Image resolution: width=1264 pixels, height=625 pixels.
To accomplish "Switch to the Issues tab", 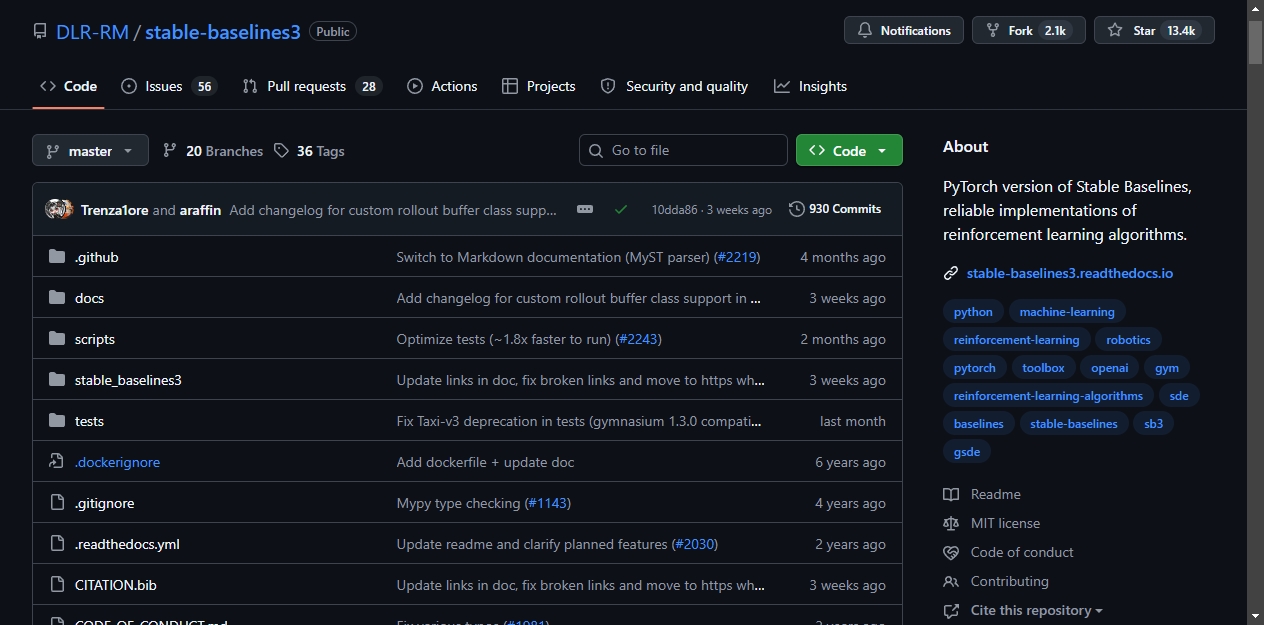I will pos(168,86).
